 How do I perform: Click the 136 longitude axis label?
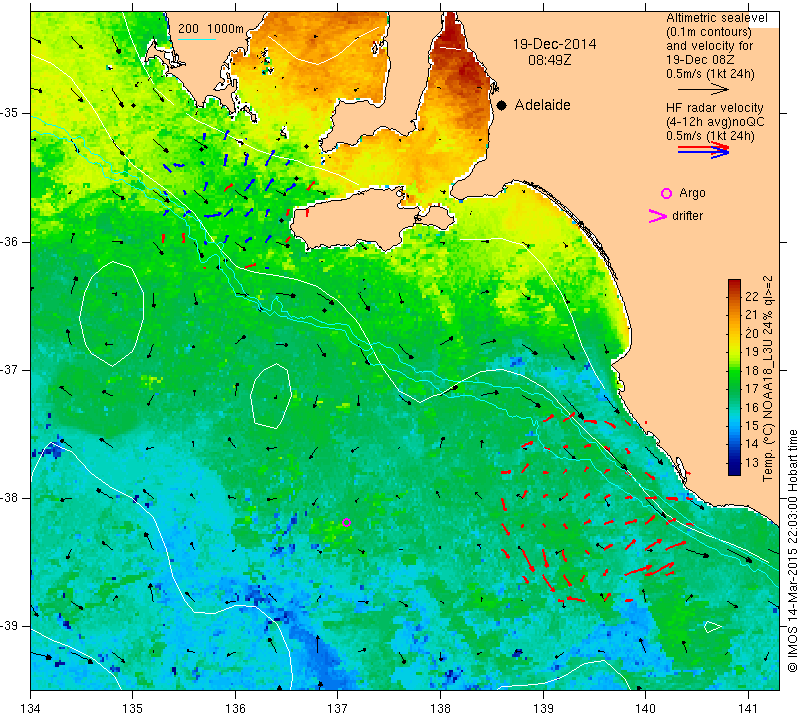point(235,709)
